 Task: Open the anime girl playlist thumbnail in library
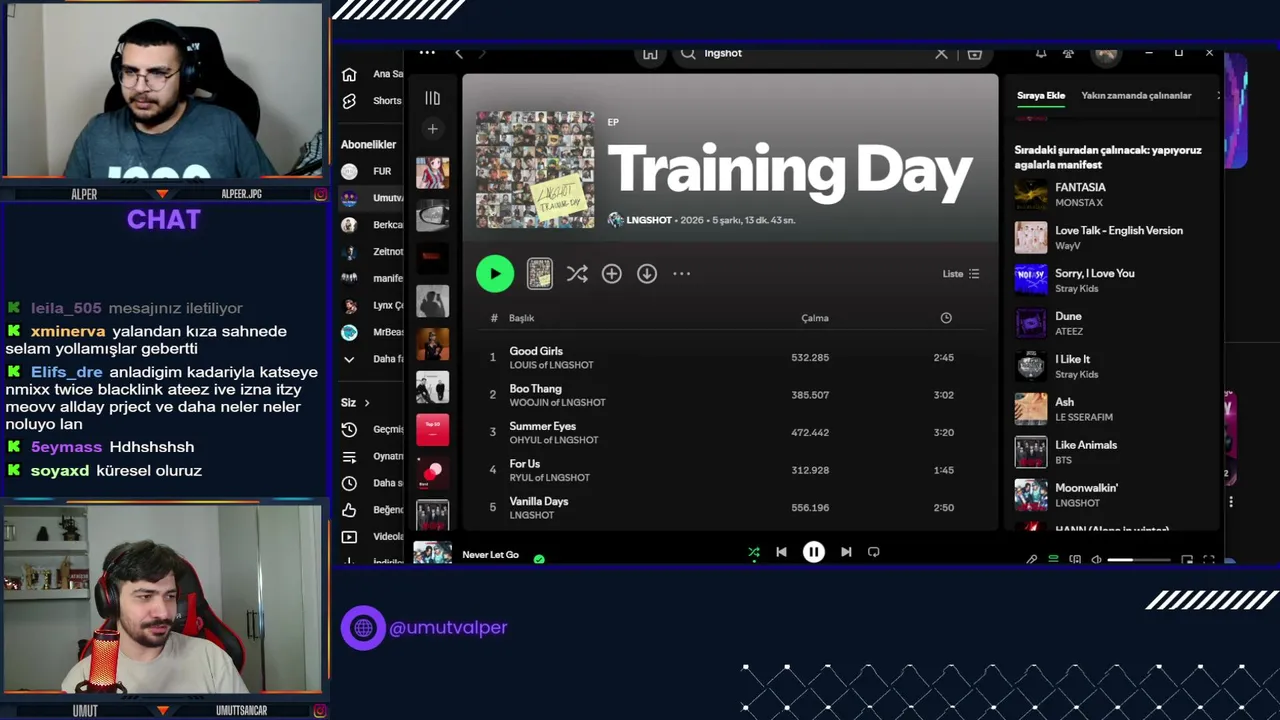pyautogui.click(x=432, y=172)
